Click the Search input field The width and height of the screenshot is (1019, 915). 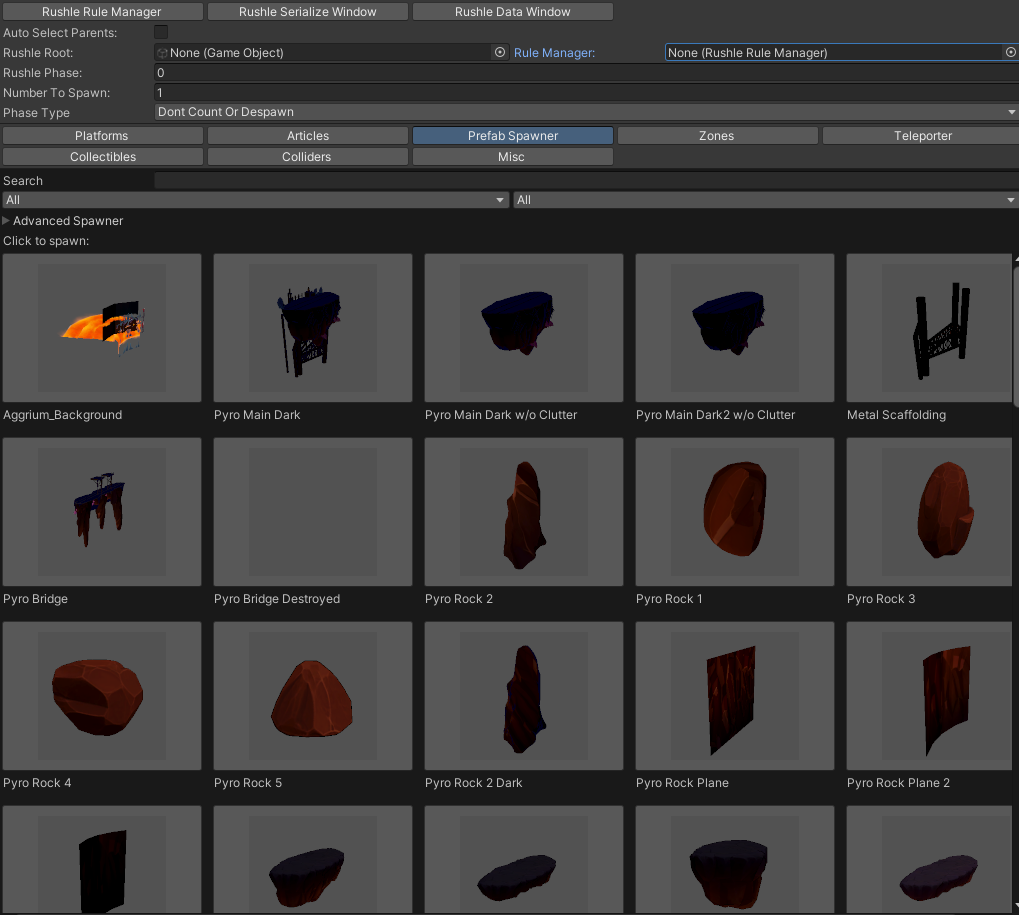586,181
